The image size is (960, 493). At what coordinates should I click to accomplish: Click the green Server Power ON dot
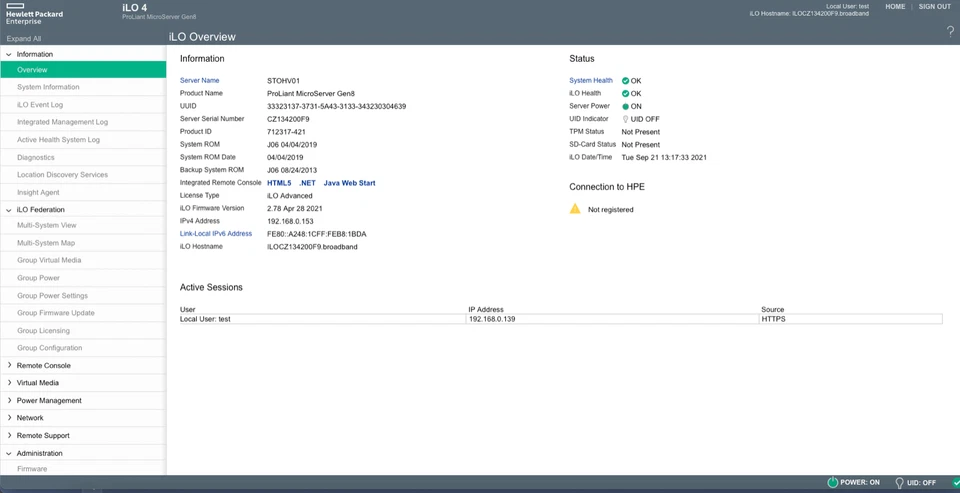pyautogui.click(x=626, y=107)
